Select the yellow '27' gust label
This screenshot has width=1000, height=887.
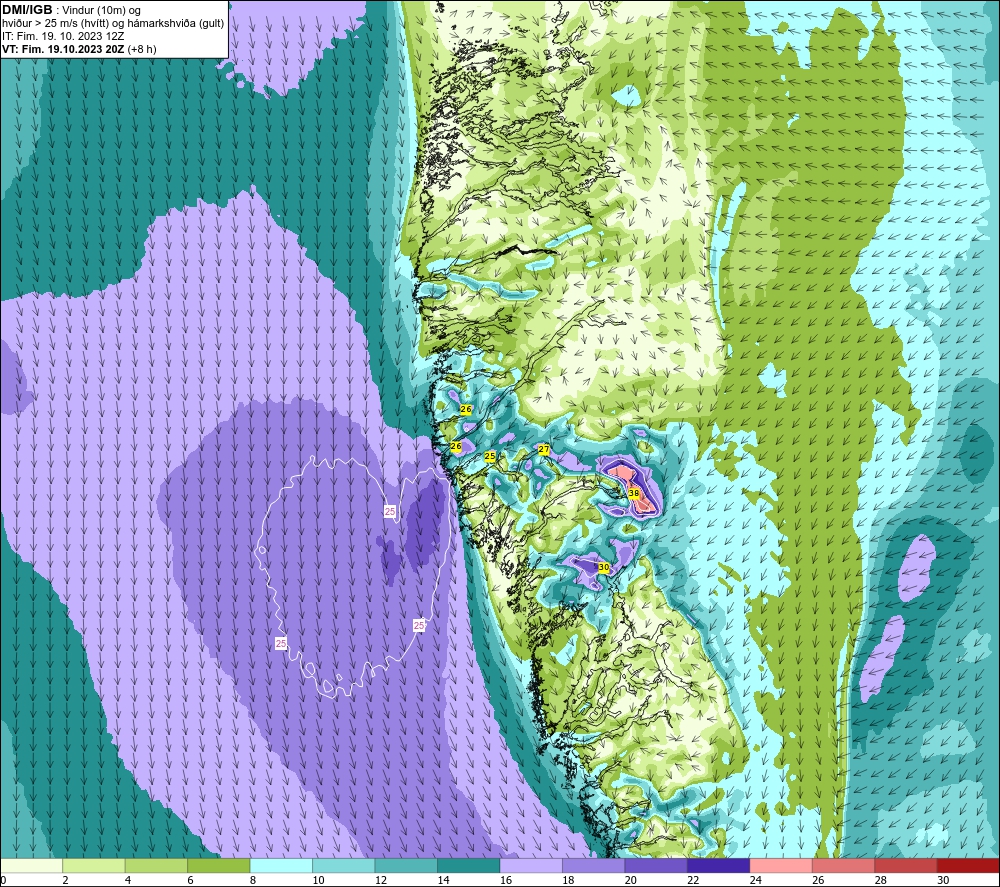(544, 450)
